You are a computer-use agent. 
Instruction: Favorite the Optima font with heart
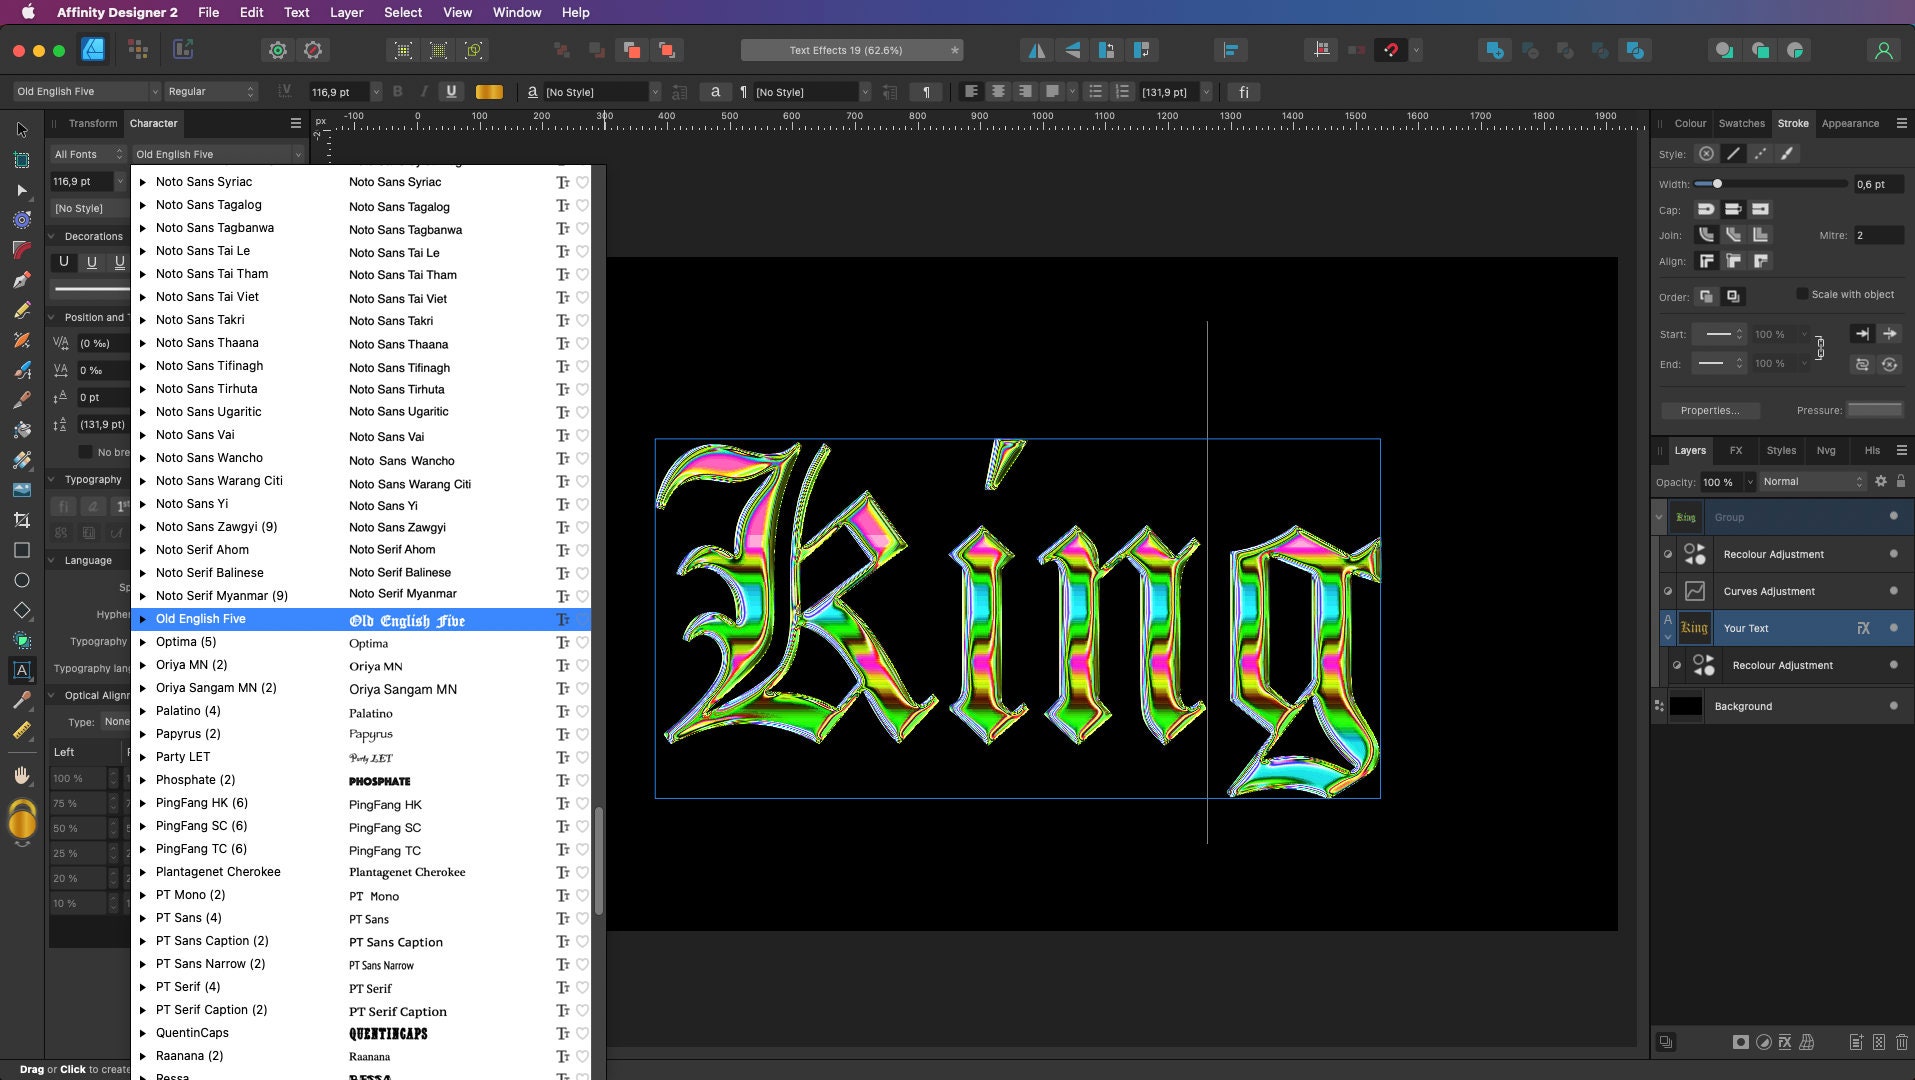pos(582,643)
